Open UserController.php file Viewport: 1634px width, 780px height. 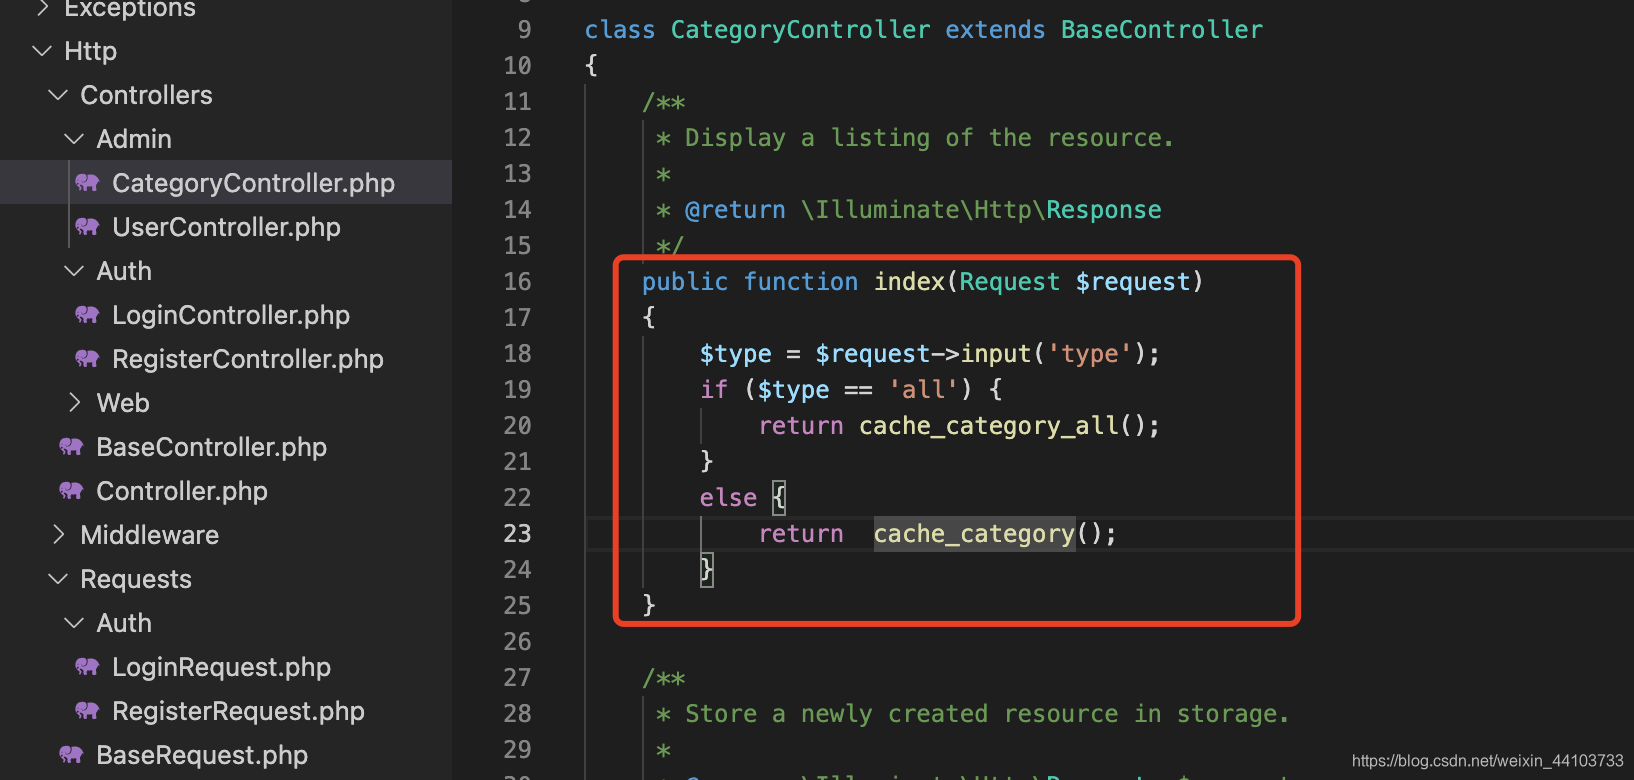coord(226,227)
